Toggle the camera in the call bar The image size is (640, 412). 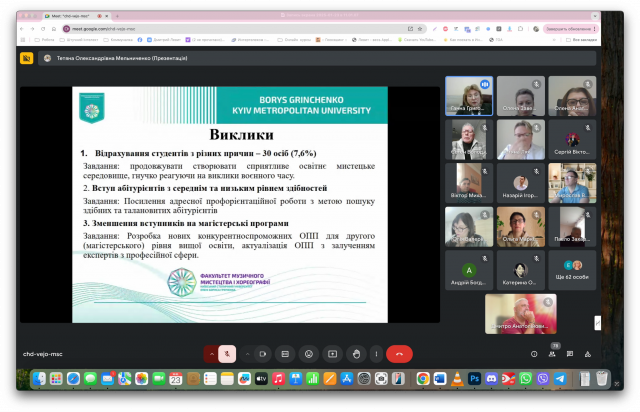tap(262, 353)
